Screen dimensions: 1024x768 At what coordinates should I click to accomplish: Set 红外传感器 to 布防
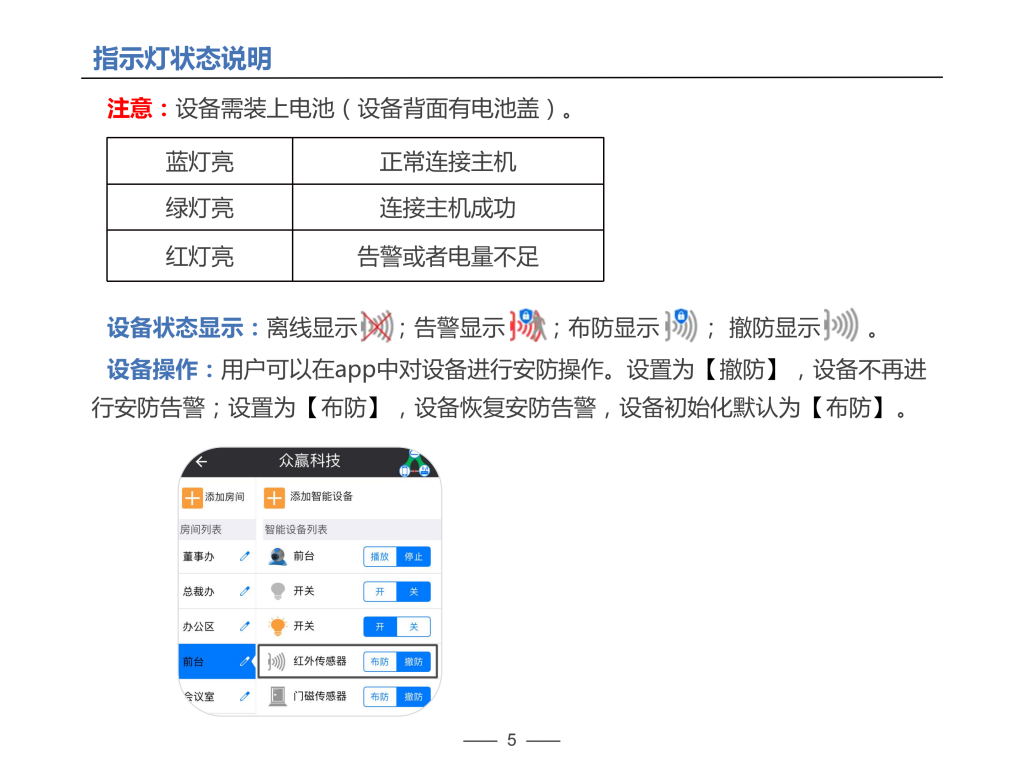380,662
